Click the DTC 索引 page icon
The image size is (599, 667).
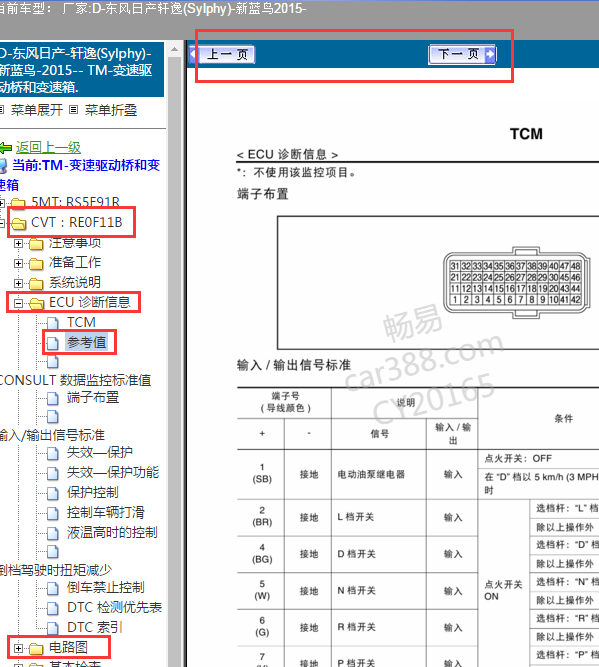coord(53,629)
